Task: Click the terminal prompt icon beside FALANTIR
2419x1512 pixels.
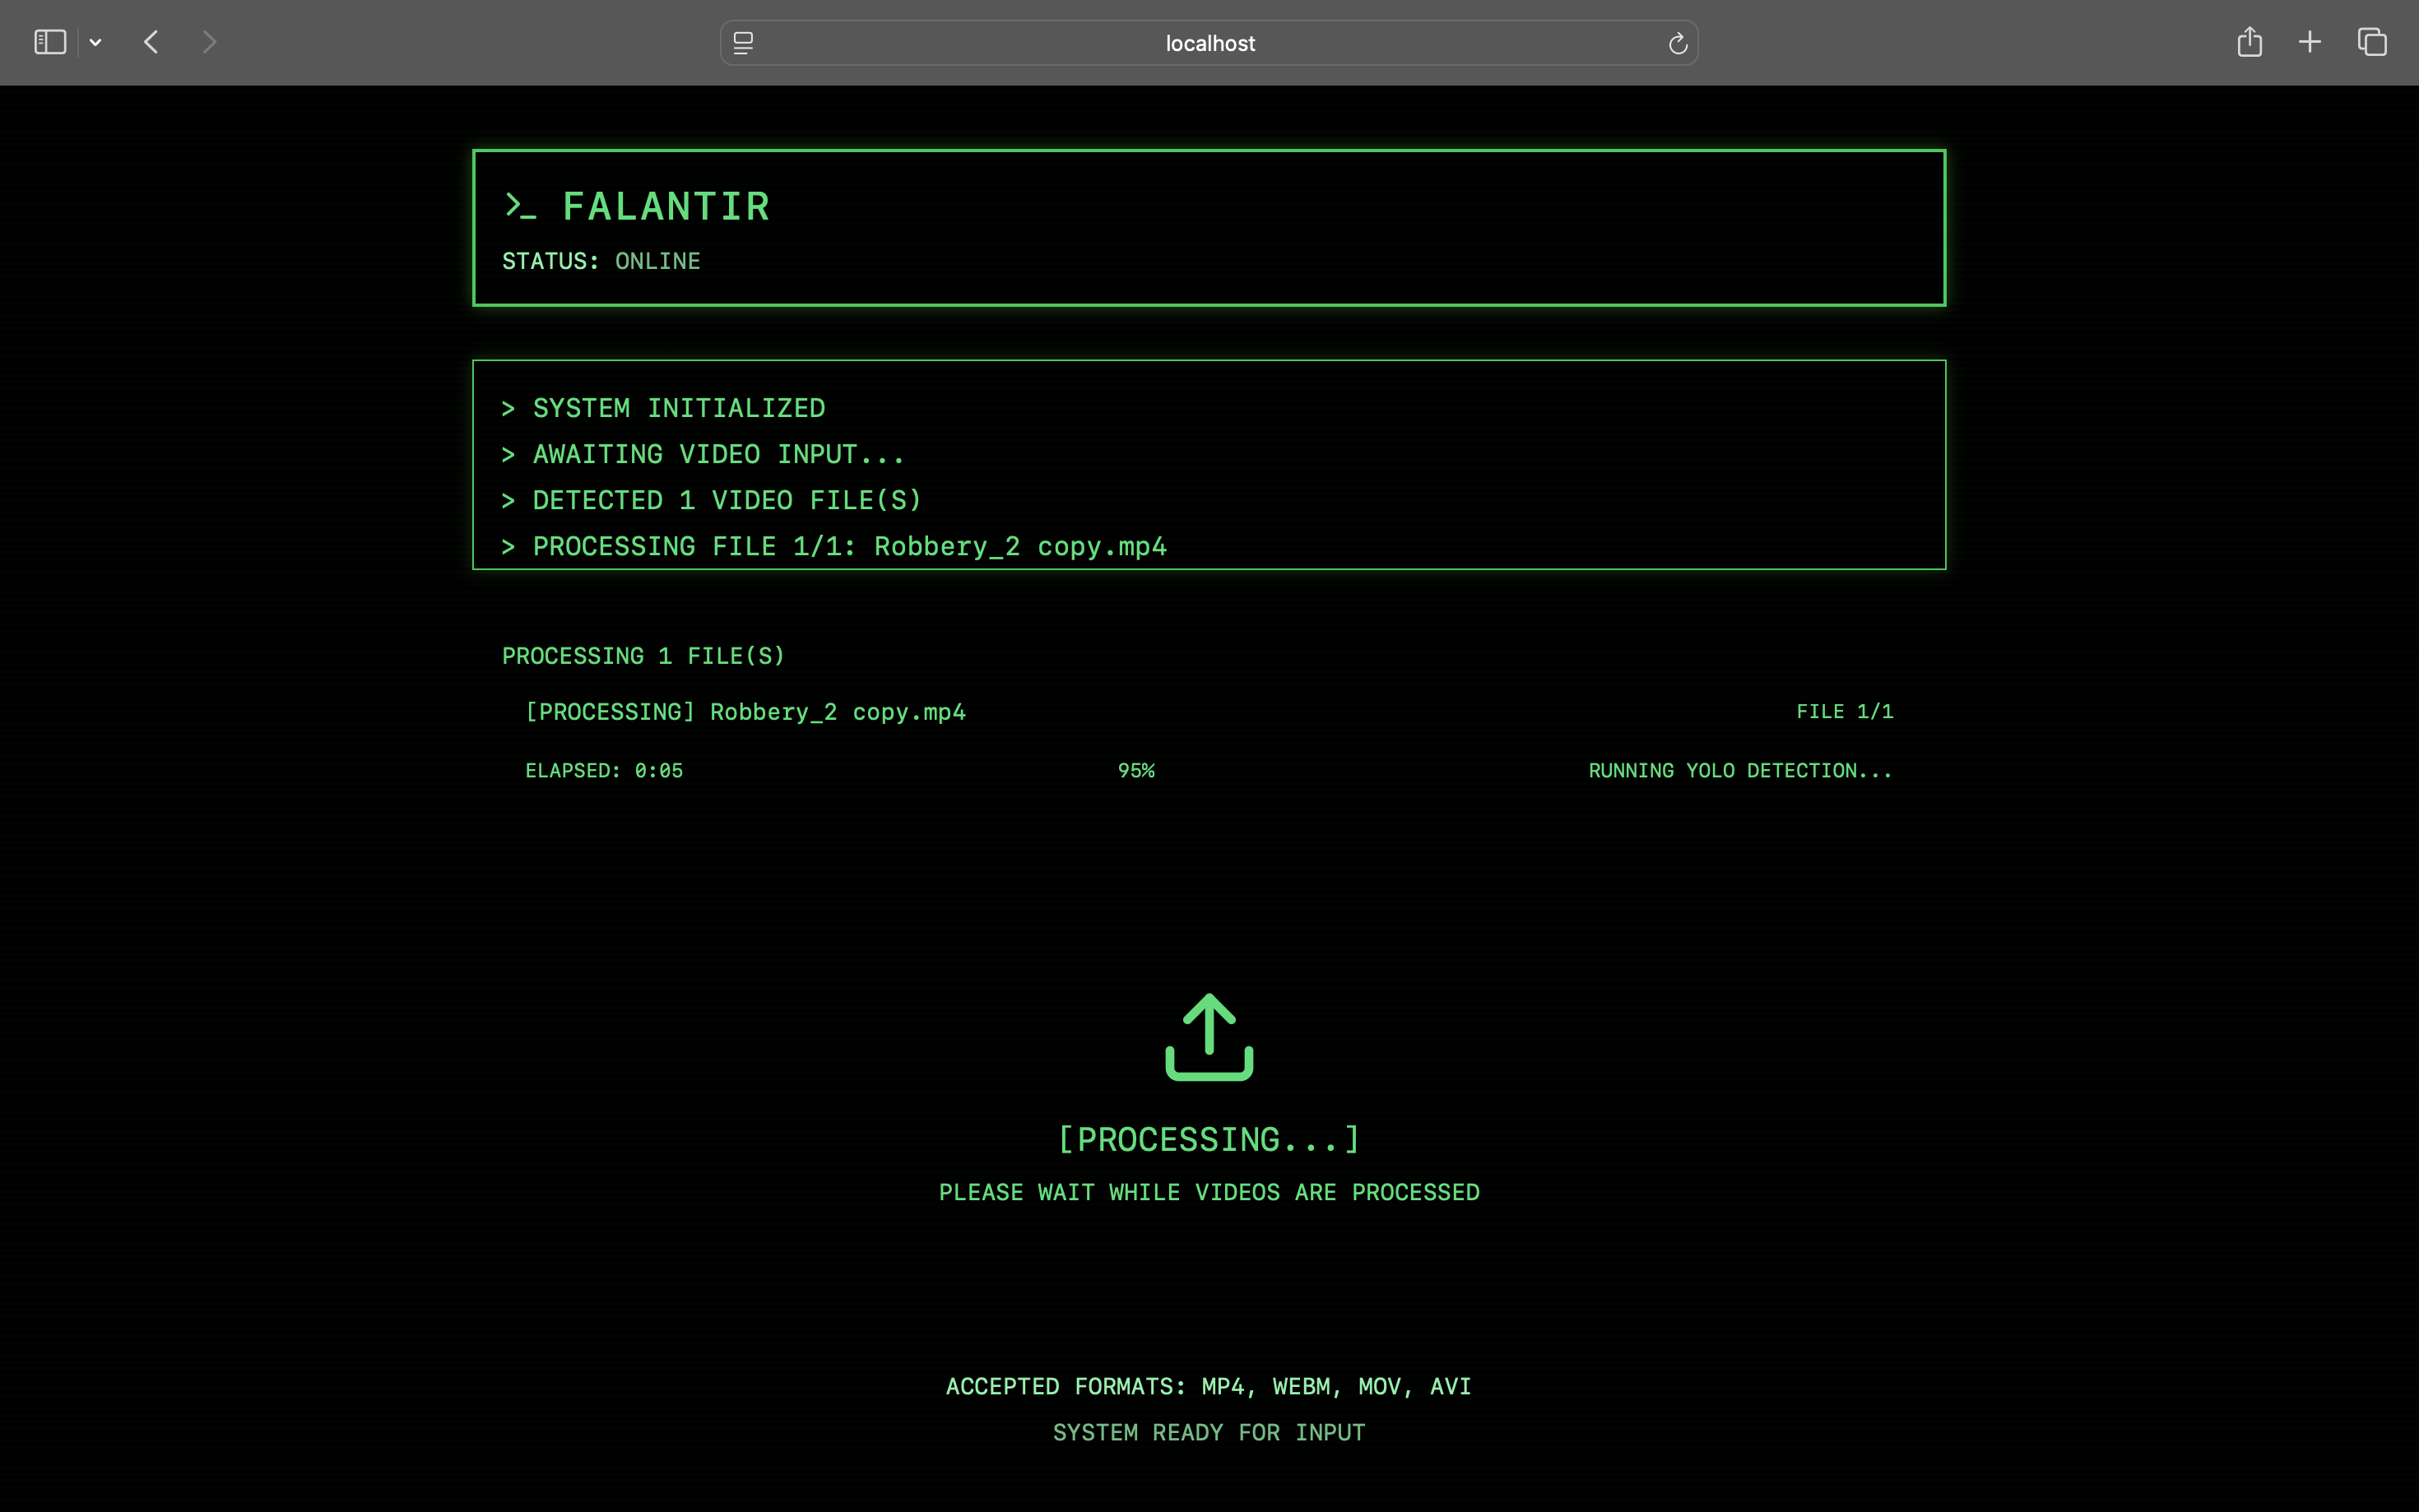Action: (520, 206)
